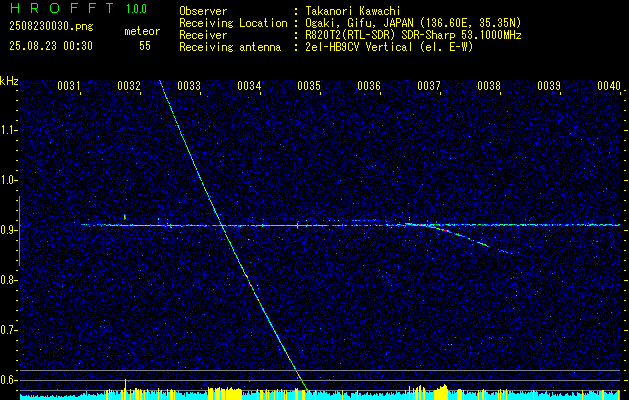This screenshot has width=629, height=400.
Task: Click the 0.7 kHz frequency label
Action: (7, 330)
